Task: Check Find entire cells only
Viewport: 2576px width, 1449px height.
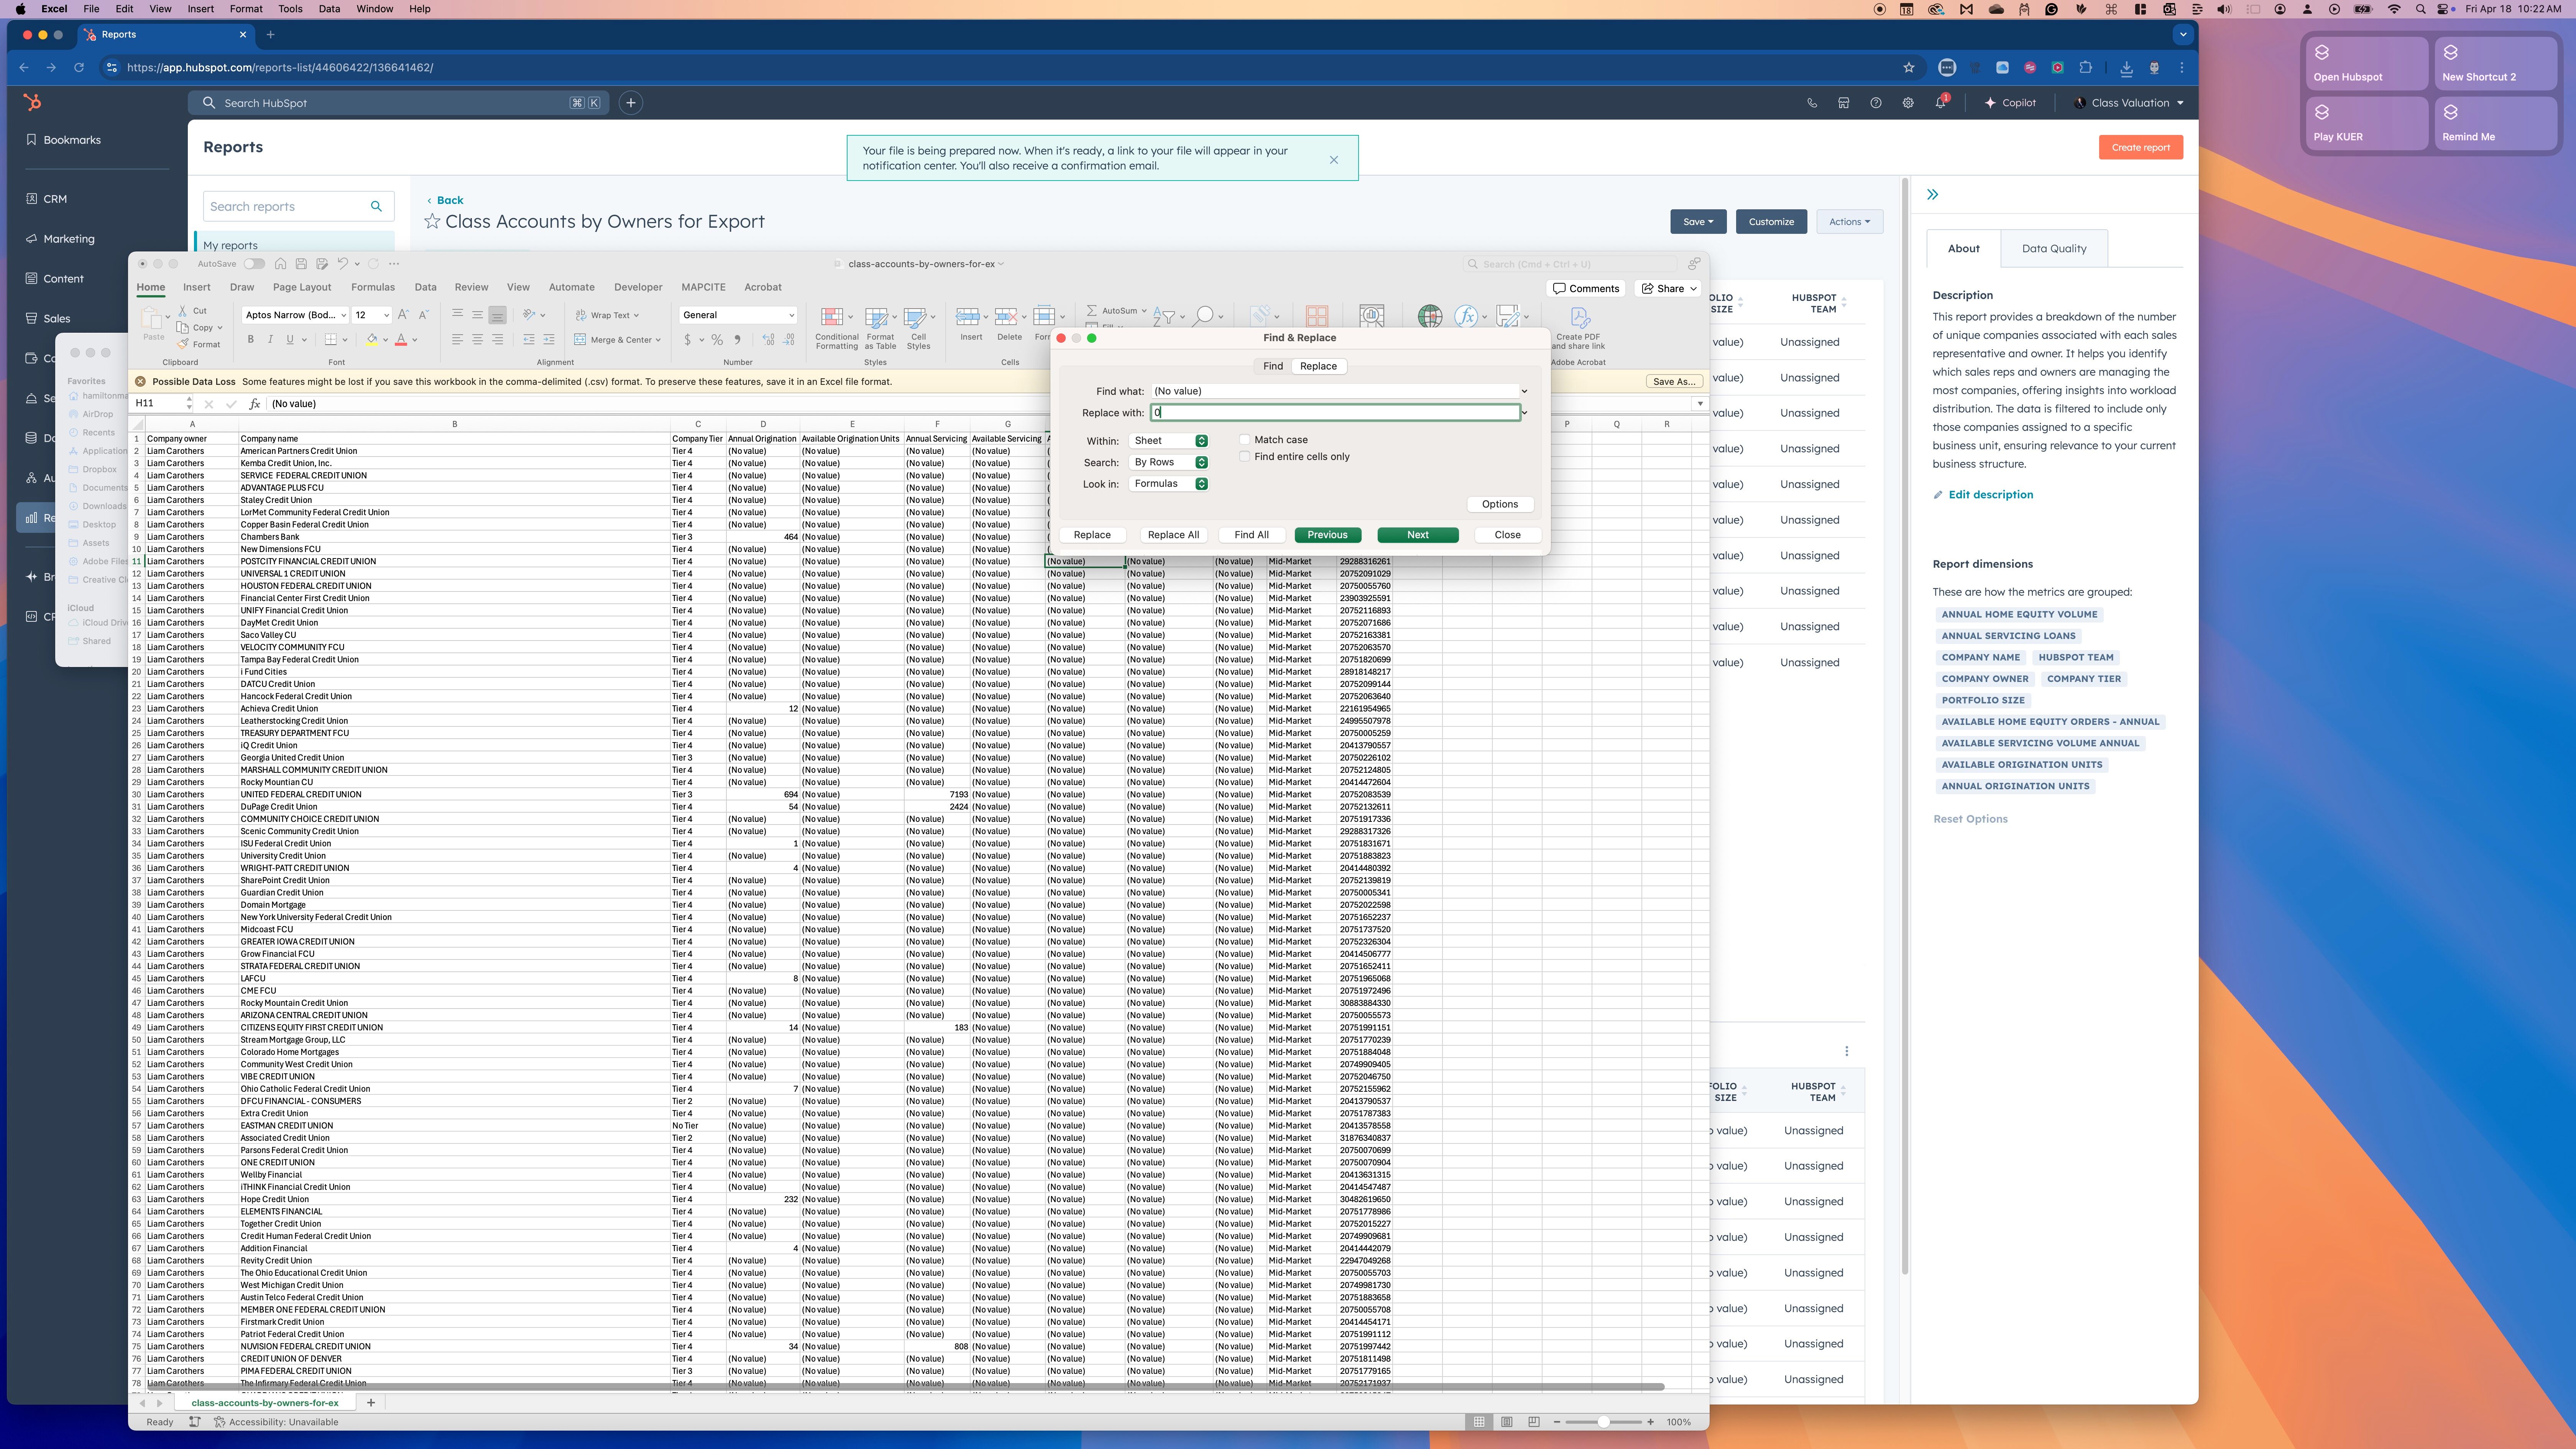Action: point(1245,456)
